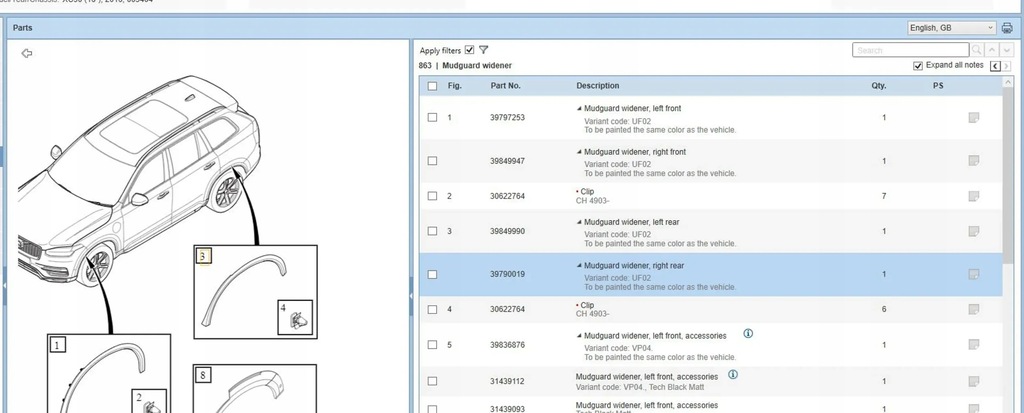Untick the Expand all notes checkbox

[918, 66]
